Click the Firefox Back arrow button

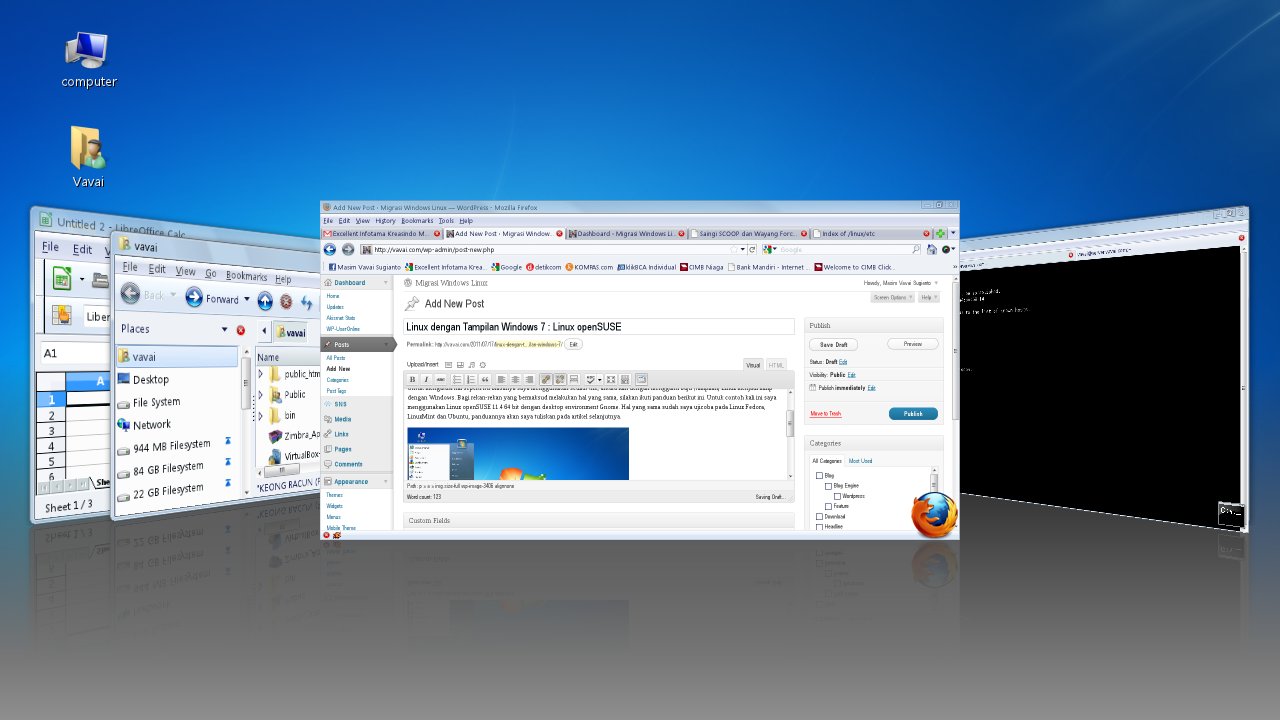click(x=329, y=249)
